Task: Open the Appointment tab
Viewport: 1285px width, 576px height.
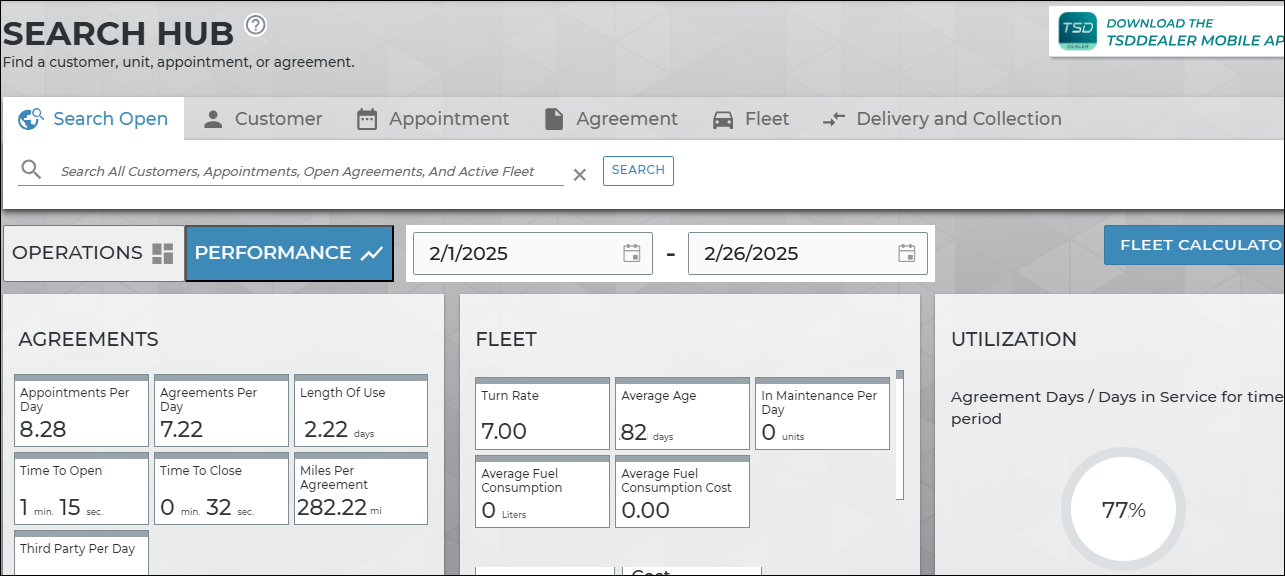Action: tap(433, 119)
